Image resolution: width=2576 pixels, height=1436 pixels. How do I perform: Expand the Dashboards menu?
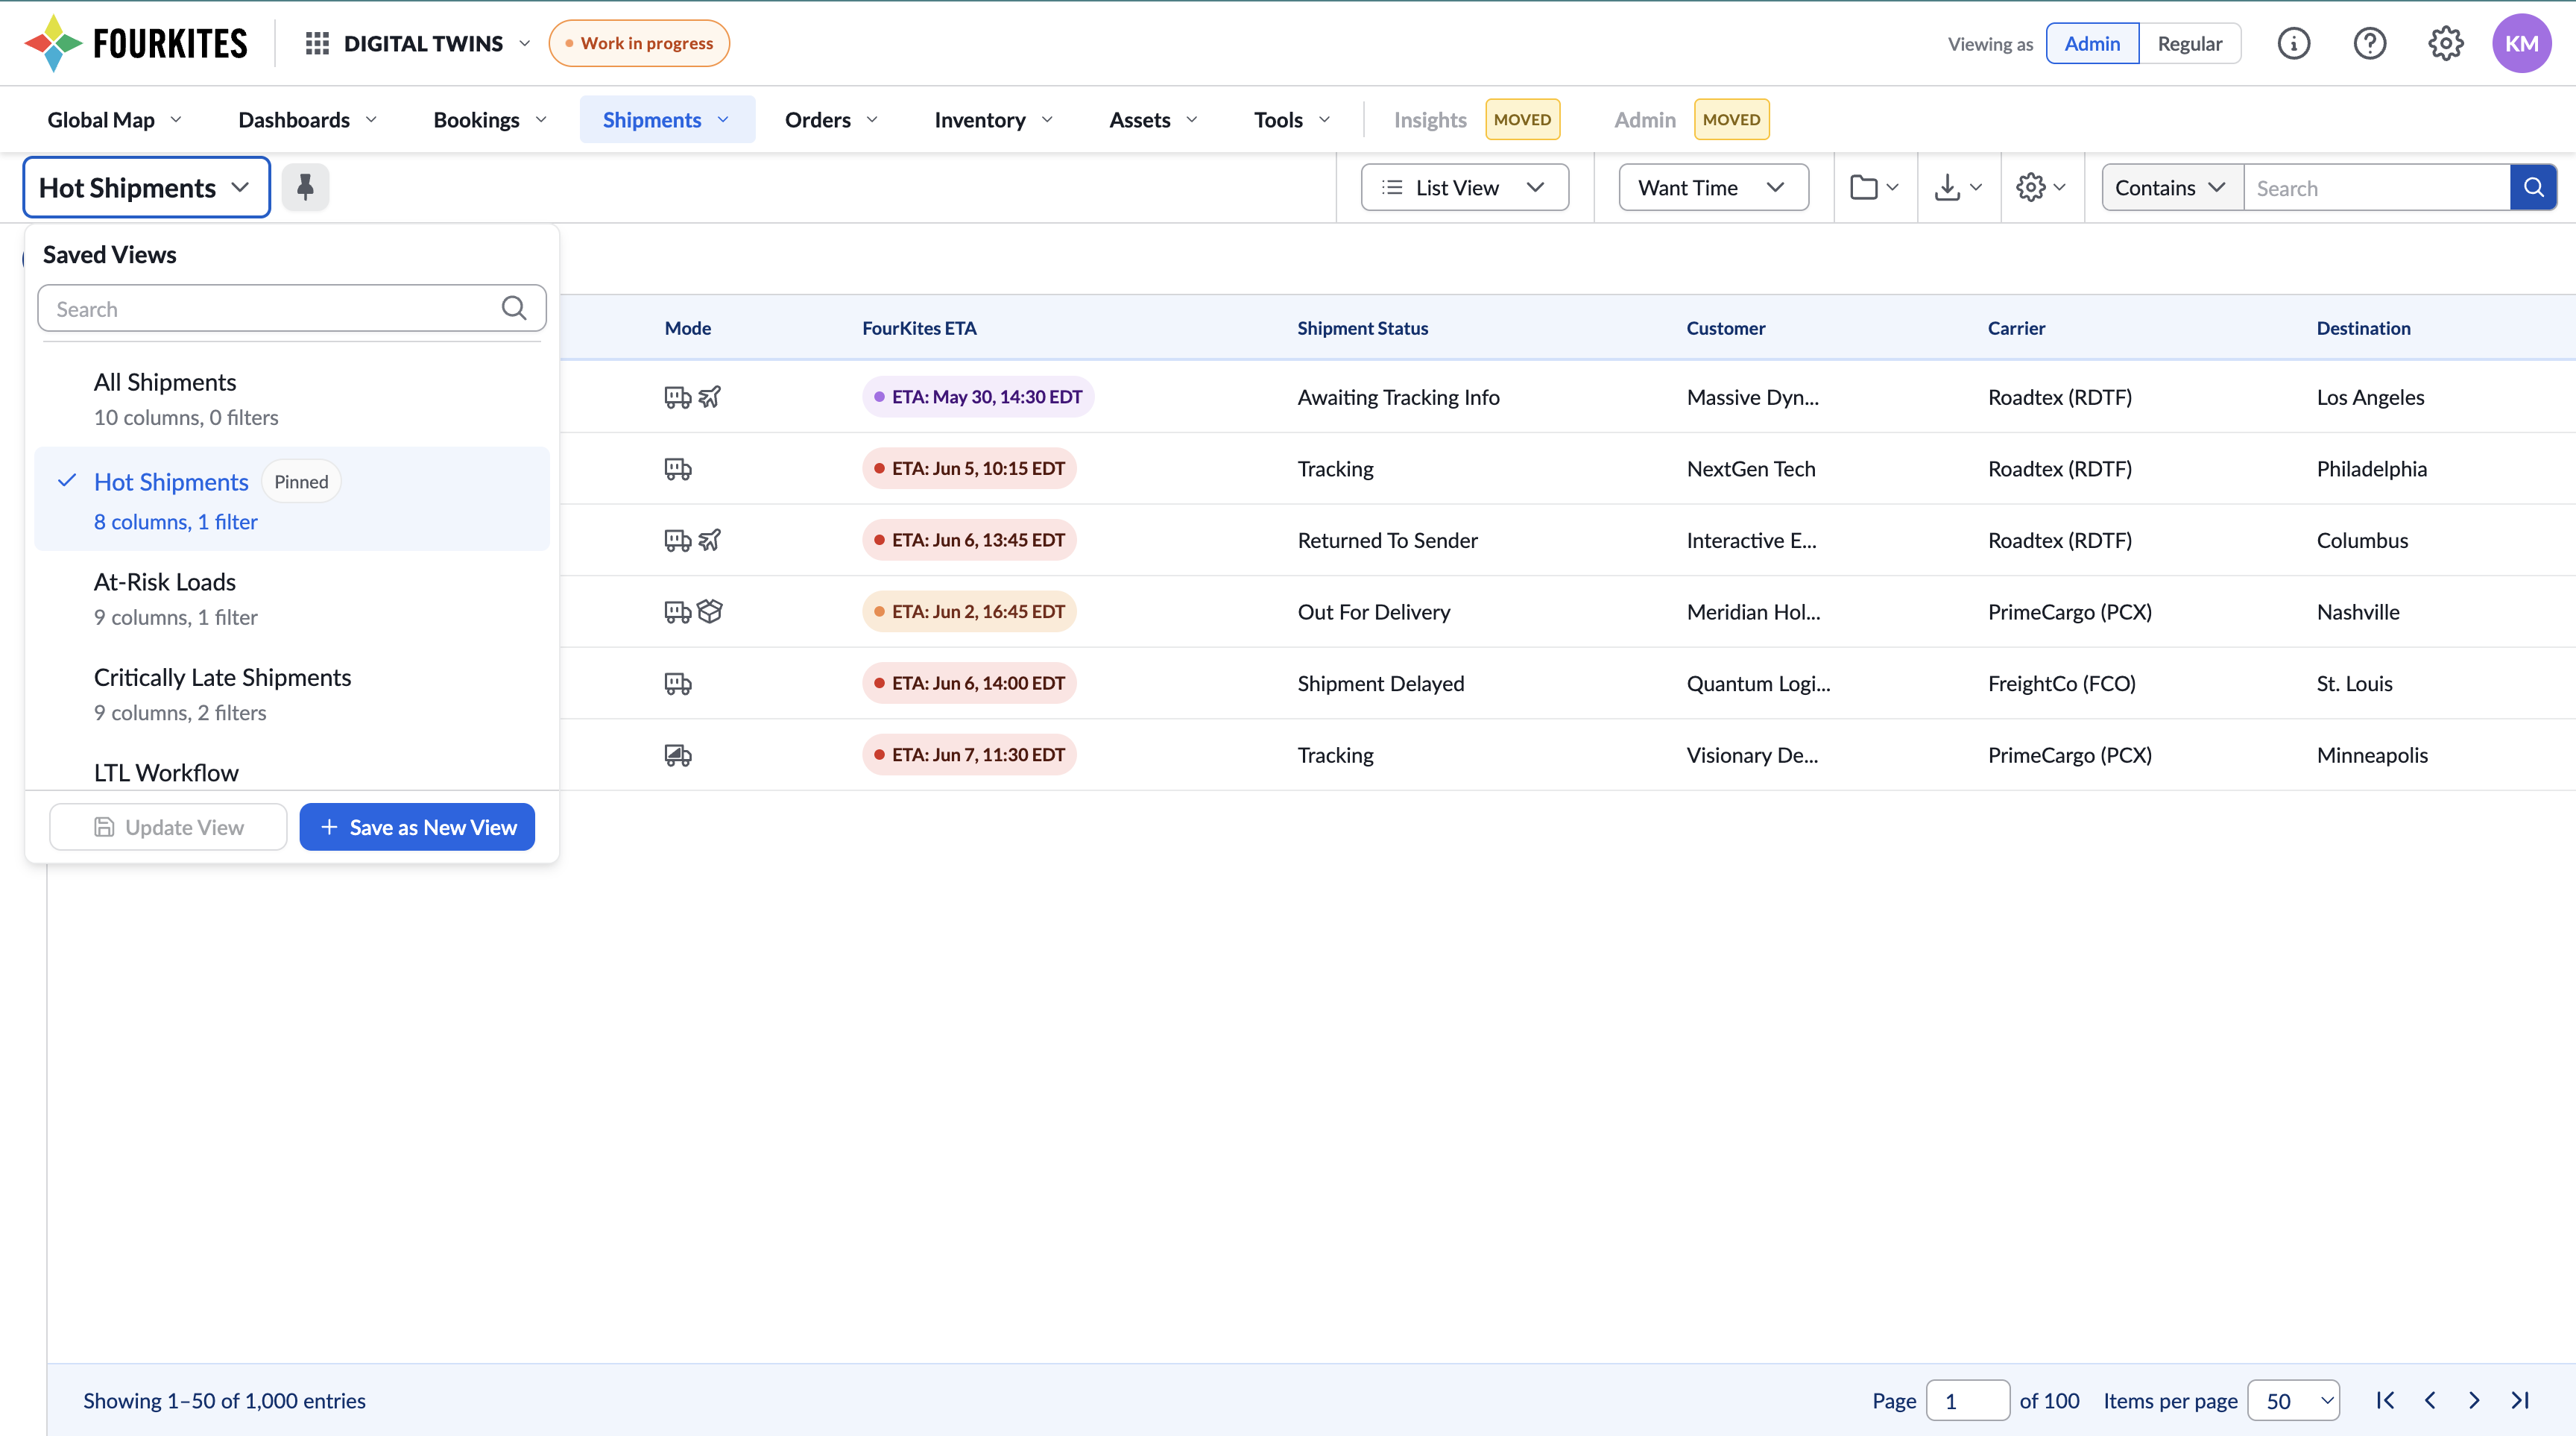pos(308,120)
